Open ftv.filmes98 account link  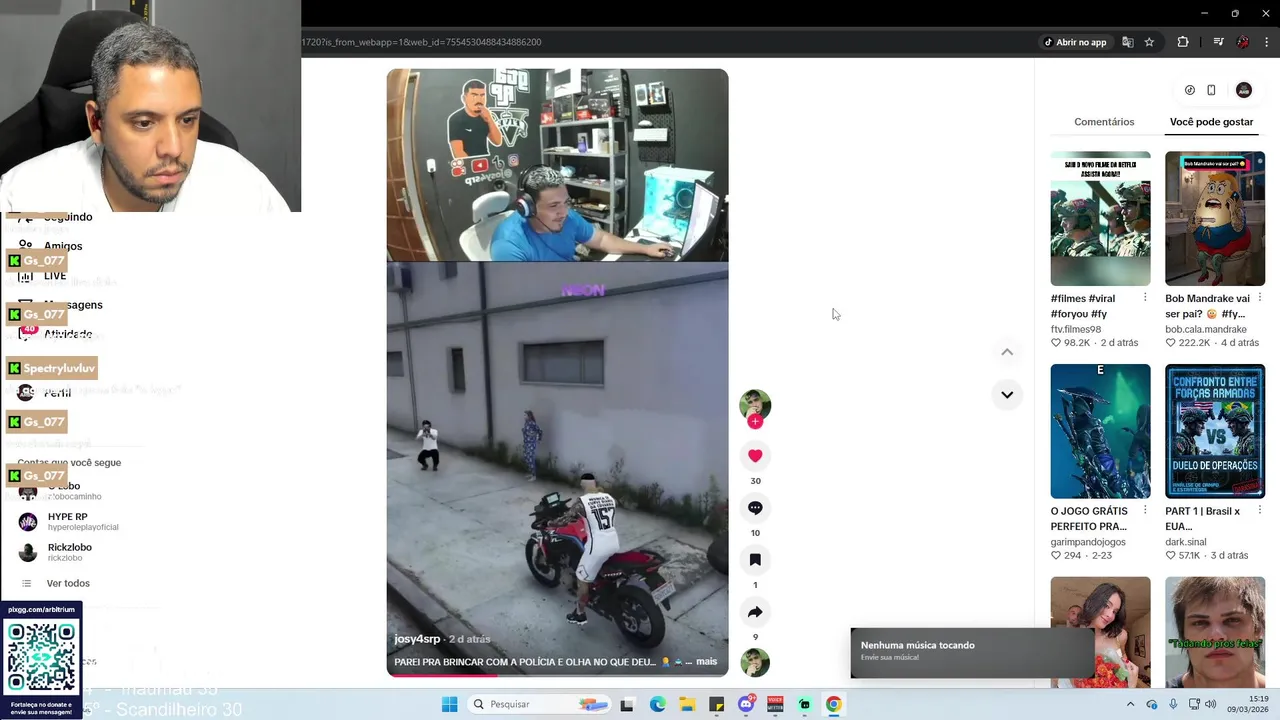[x=1075, y=329]
